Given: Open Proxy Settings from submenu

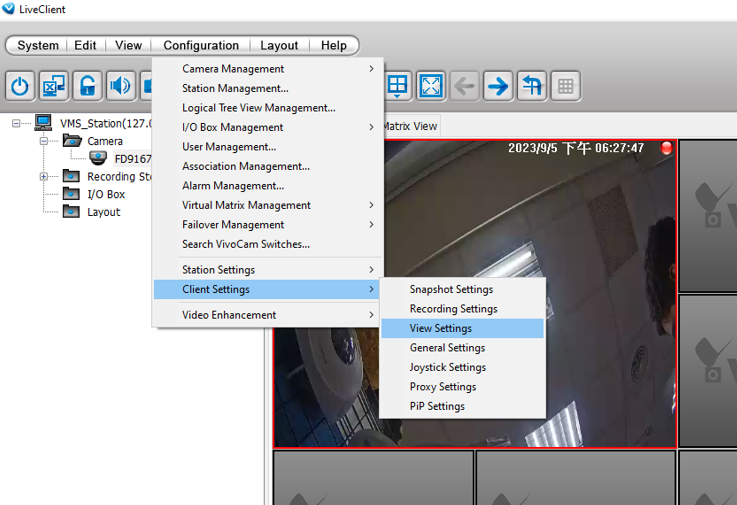Looking at the screenshot, I should click(463, 387).
